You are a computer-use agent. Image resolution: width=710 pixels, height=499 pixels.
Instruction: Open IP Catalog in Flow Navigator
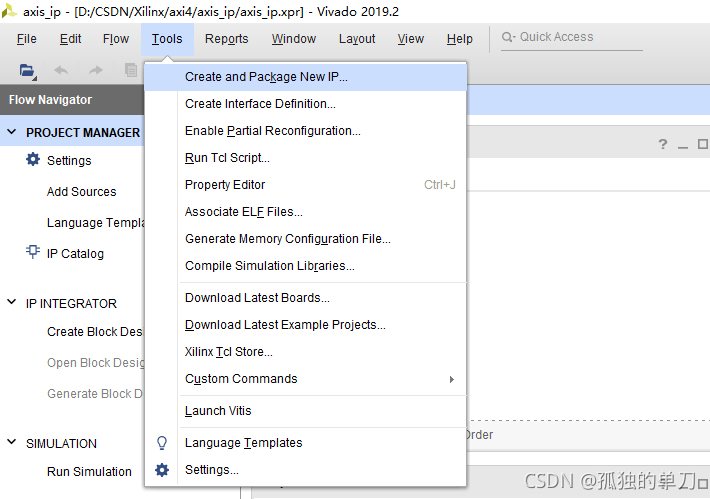75,254
